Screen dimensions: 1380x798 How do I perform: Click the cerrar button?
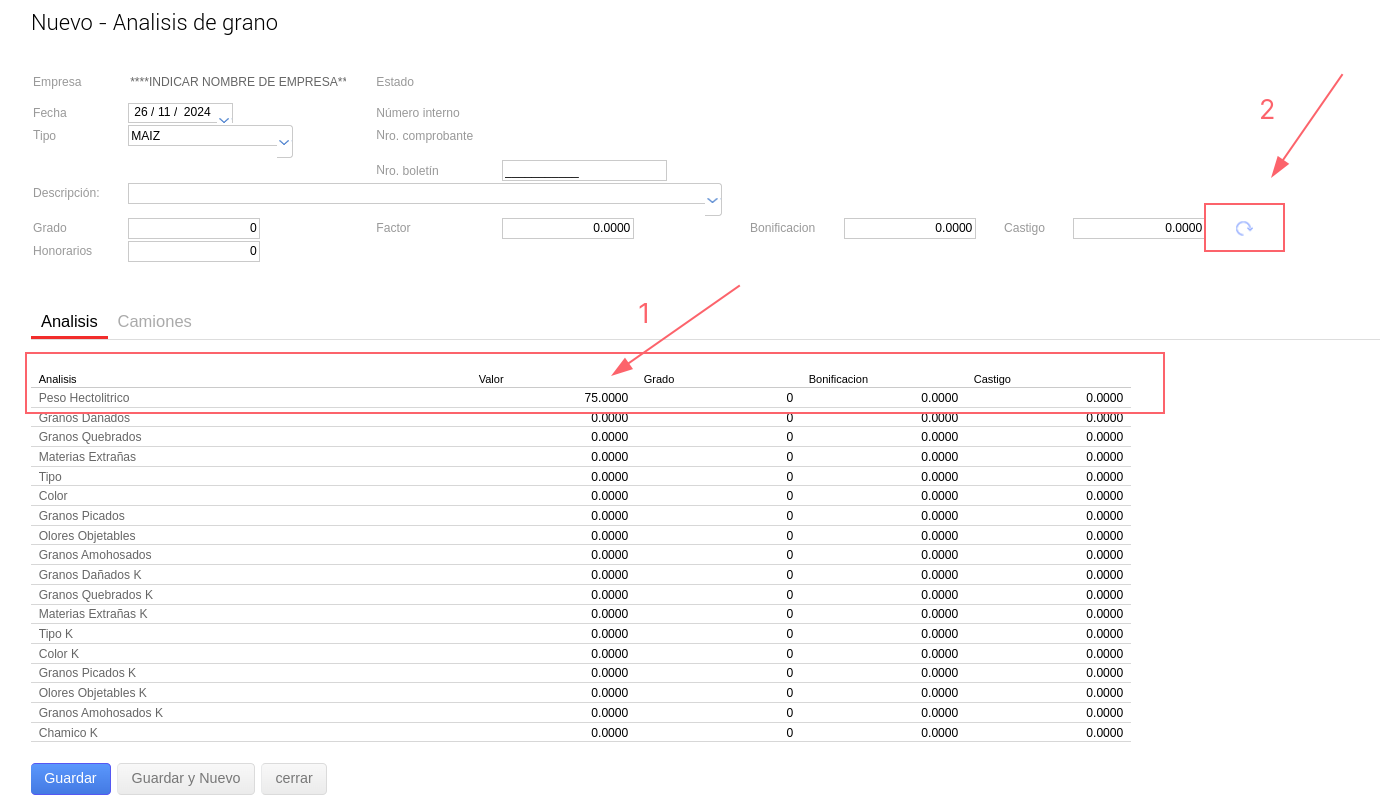pos(293,778)
